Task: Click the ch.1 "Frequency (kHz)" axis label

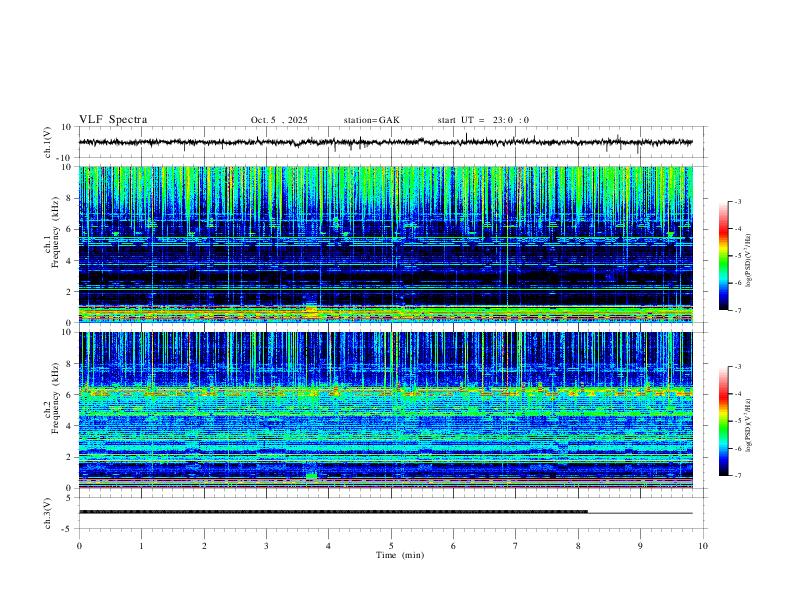Action: [x=55, y=232]
